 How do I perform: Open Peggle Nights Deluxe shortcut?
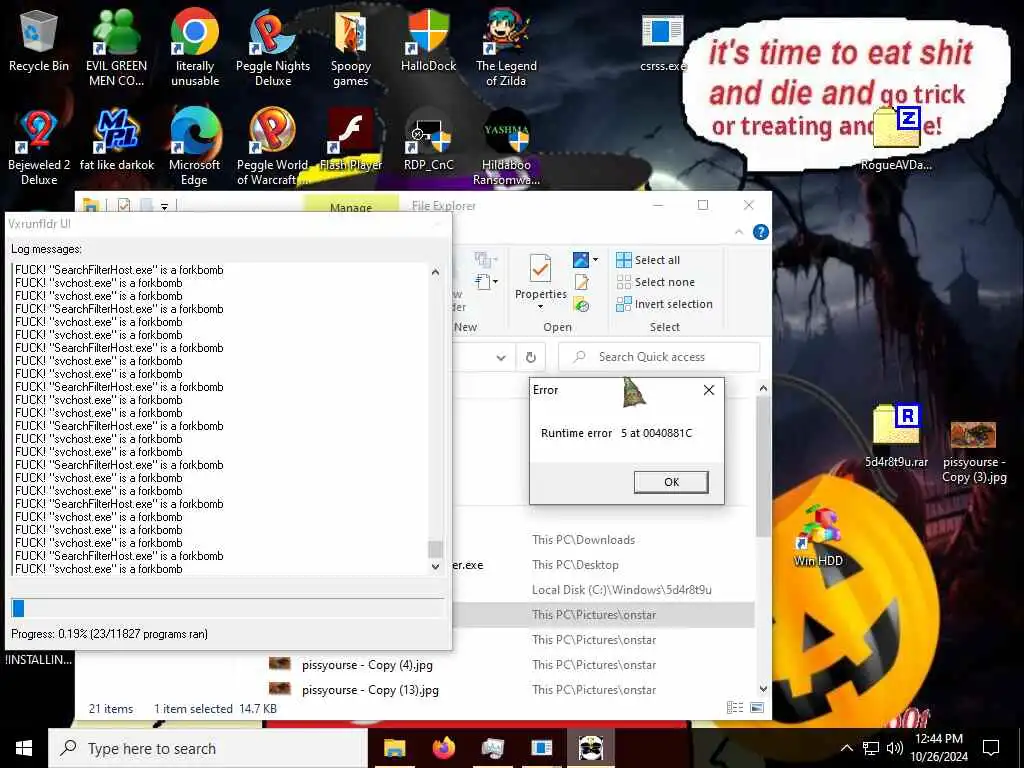pyautogui.click(x=273, y=47)
